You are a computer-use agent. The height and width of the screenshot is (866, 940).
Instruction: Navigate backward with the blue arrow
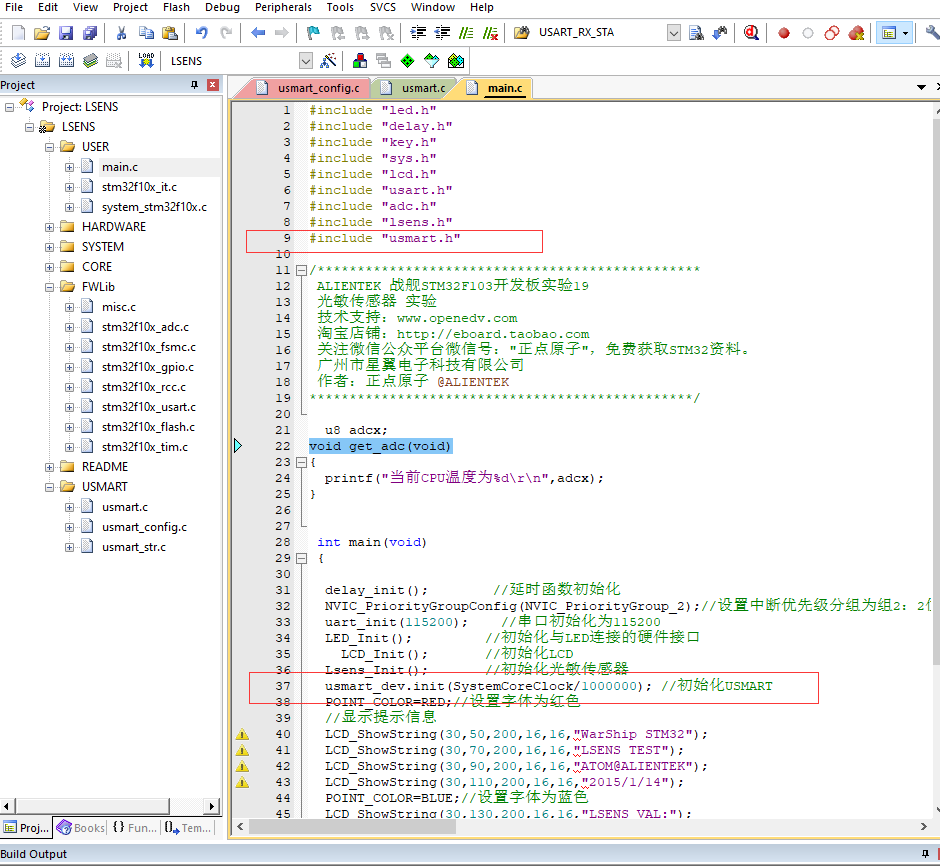pos(258,33)
